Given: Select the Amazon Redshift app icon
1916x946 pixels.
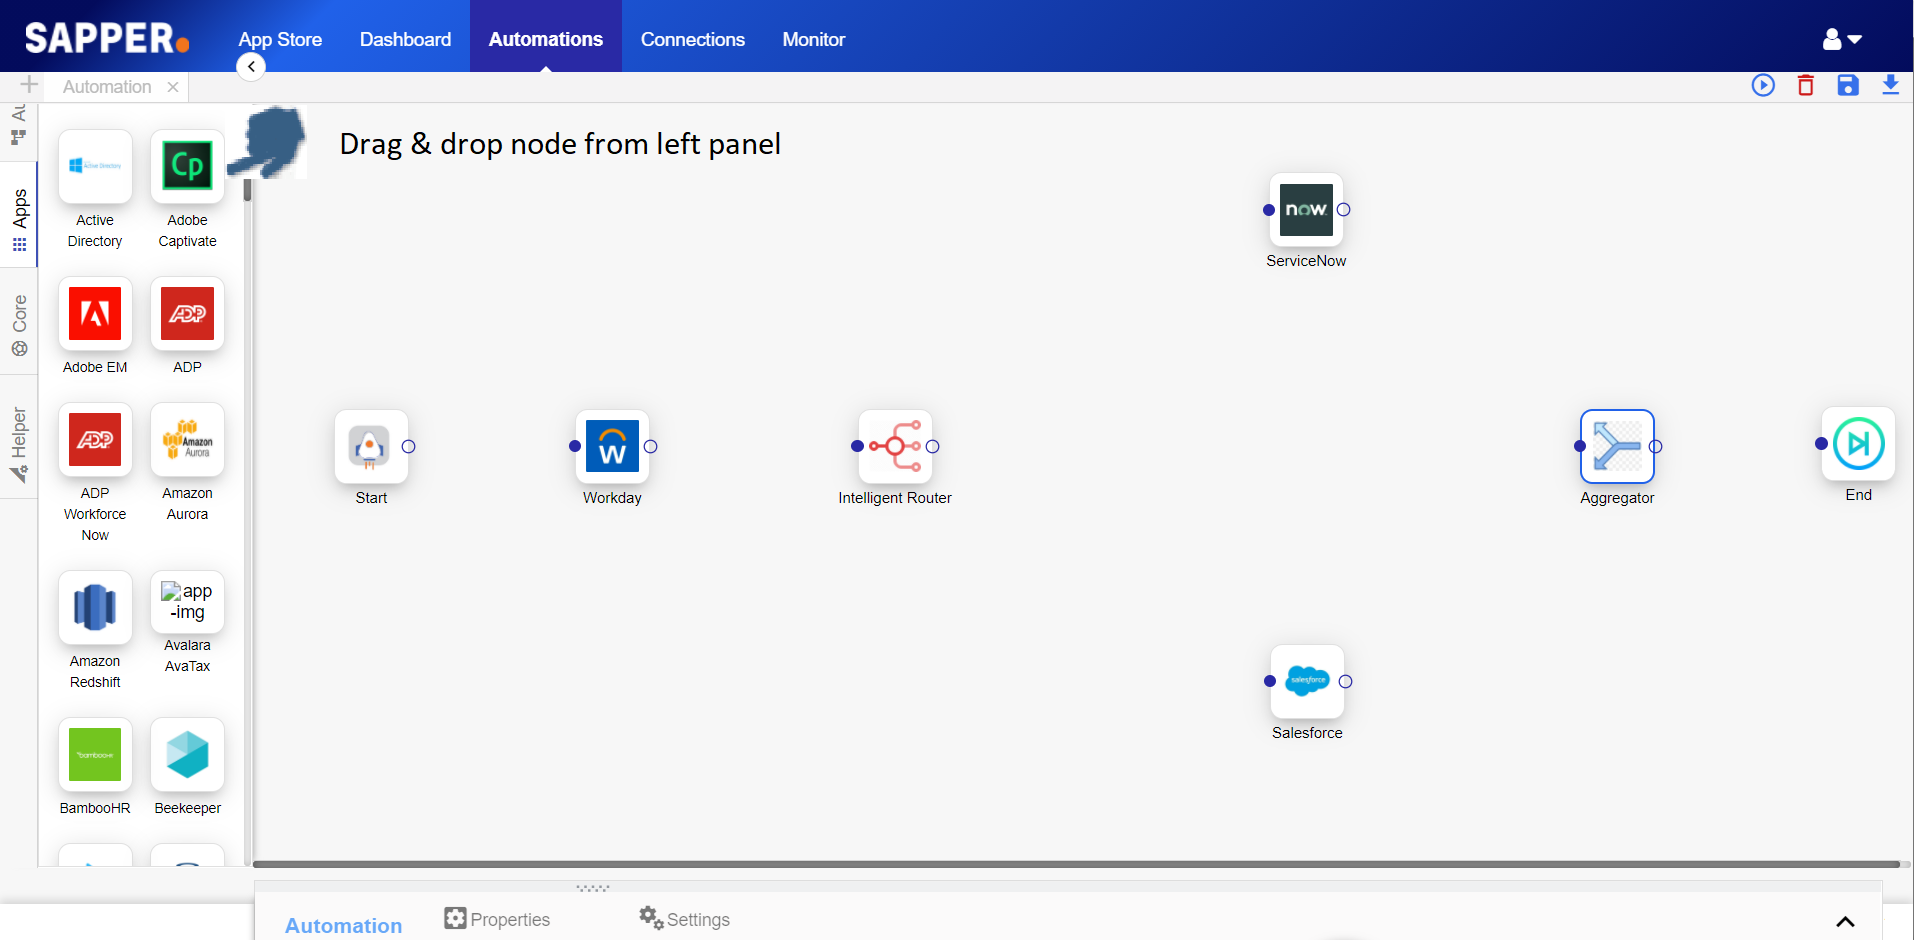Looking at the screenshot, I should pos(95,608).
